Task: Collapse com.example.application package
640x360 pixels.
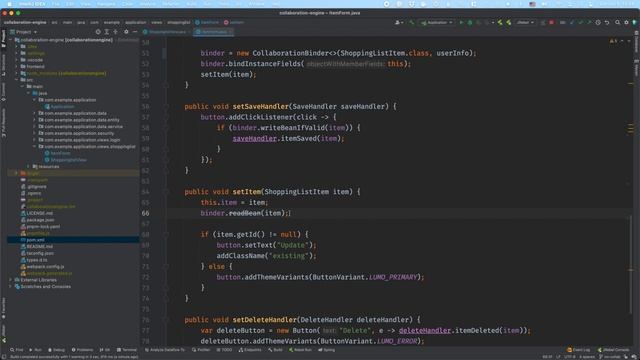Action: tap(34, 100)
